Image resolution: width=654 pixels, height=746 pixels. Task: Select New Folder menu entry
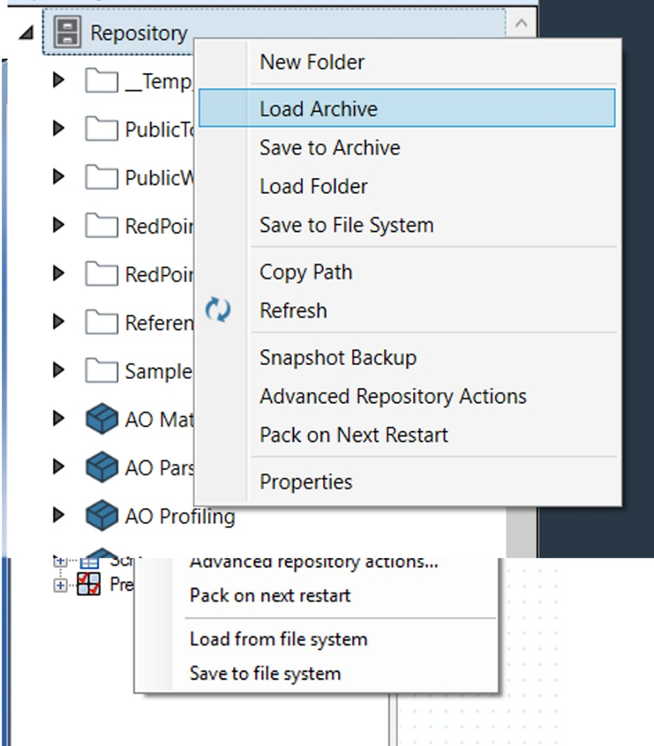pyautogui.click(x=312, y=62)
